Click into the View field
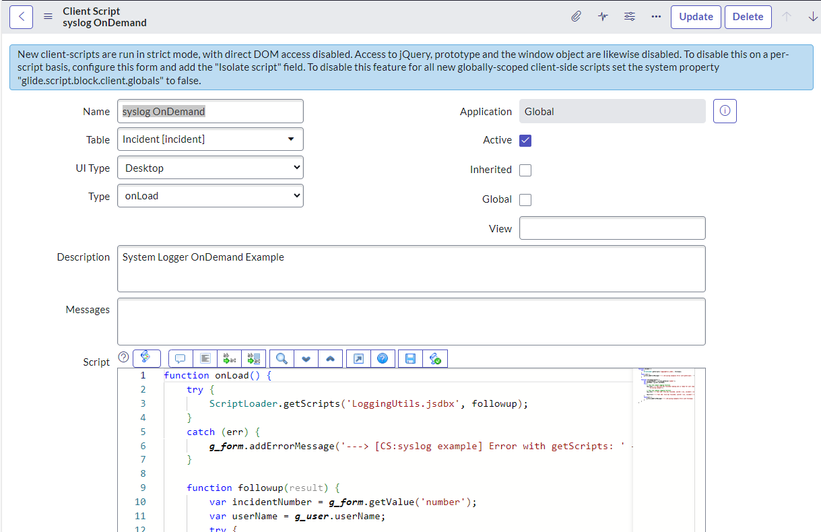Image resolution: width=821 pixels, height=532 pixels. pos(612,228)
